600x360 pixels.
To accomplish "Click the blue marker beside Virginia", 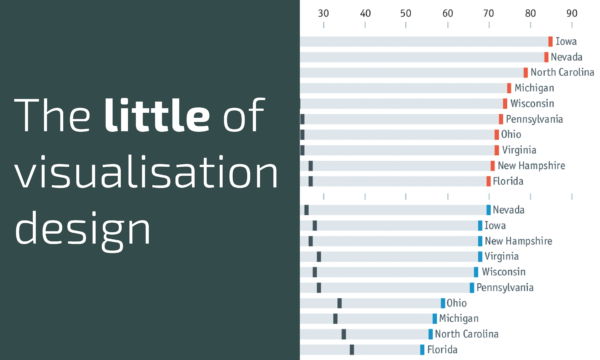I will (480, 256).
